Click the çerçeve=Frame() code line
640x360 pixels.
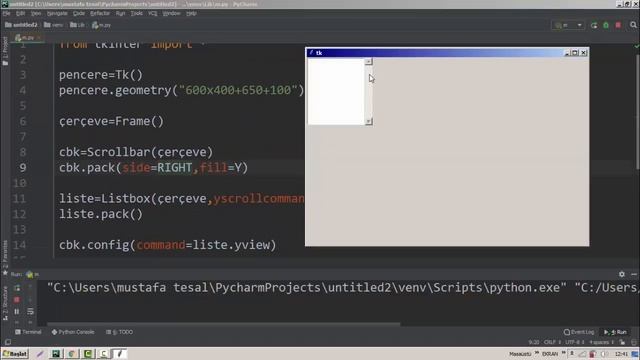point(111,121)
